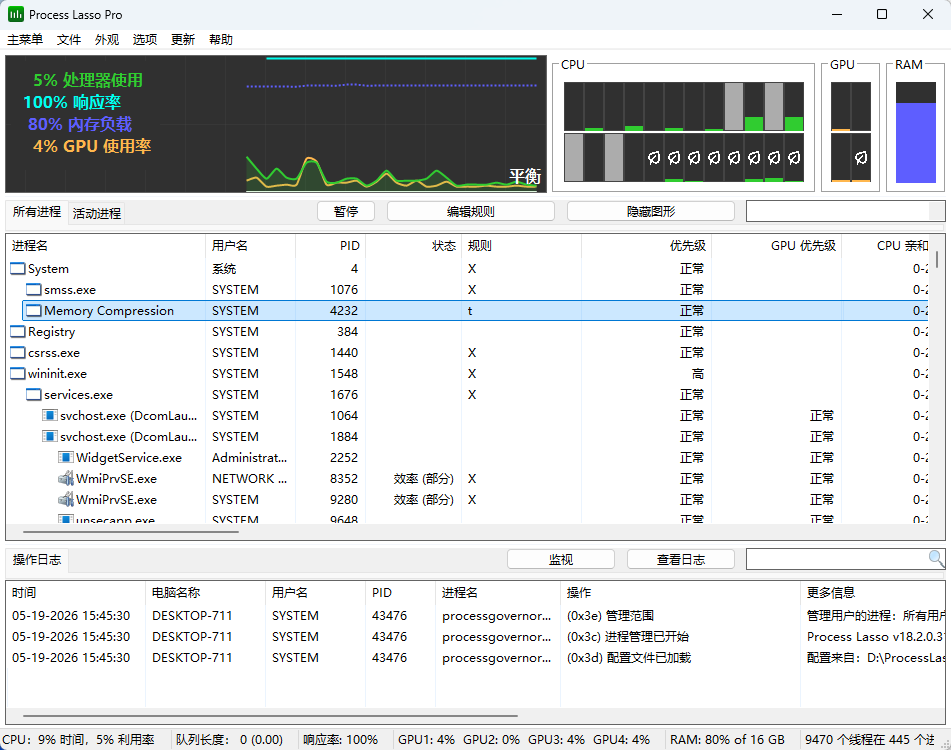Click the csrss.exe process icon
Viewport: 951px width, 750px height.
[18, 353]
